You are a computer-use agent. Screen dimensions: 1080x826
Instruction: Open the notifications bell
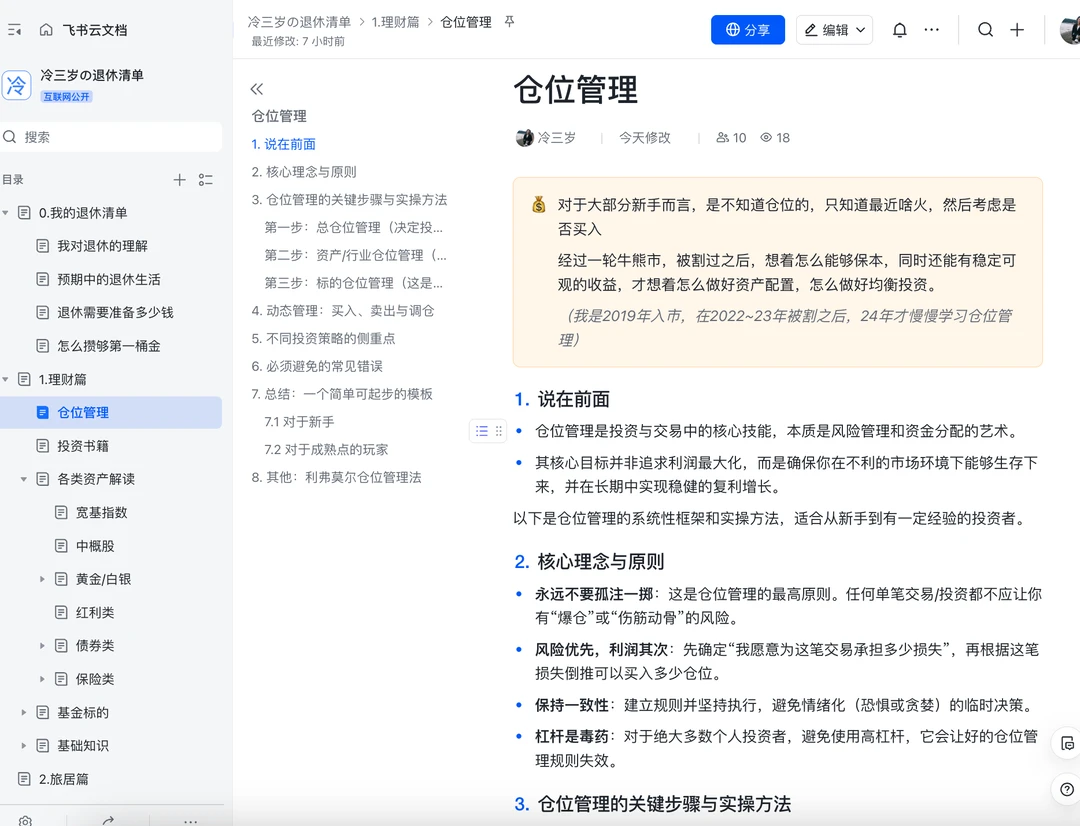click(x=899, y=30)
